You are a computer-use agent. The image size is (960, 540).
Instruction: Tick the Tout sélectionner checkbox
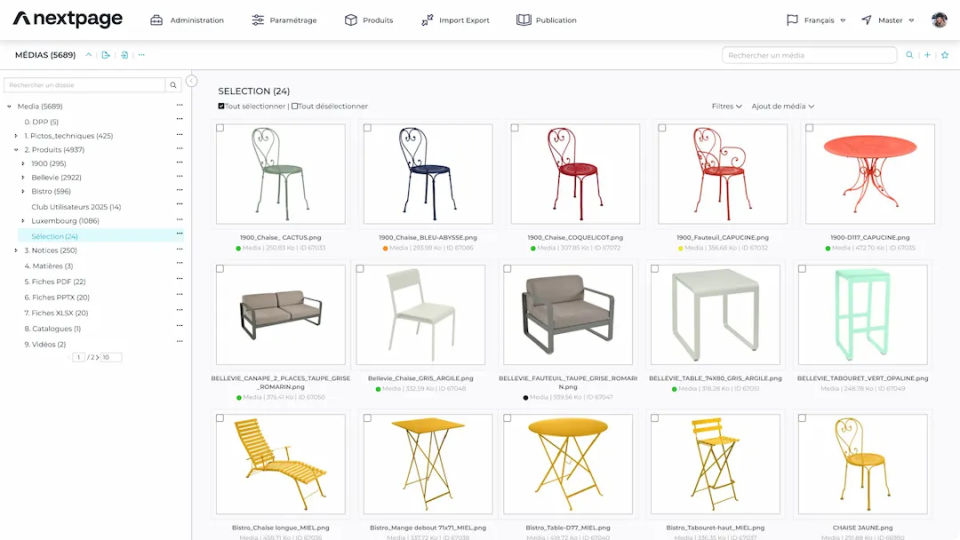(x=222, y=106)
